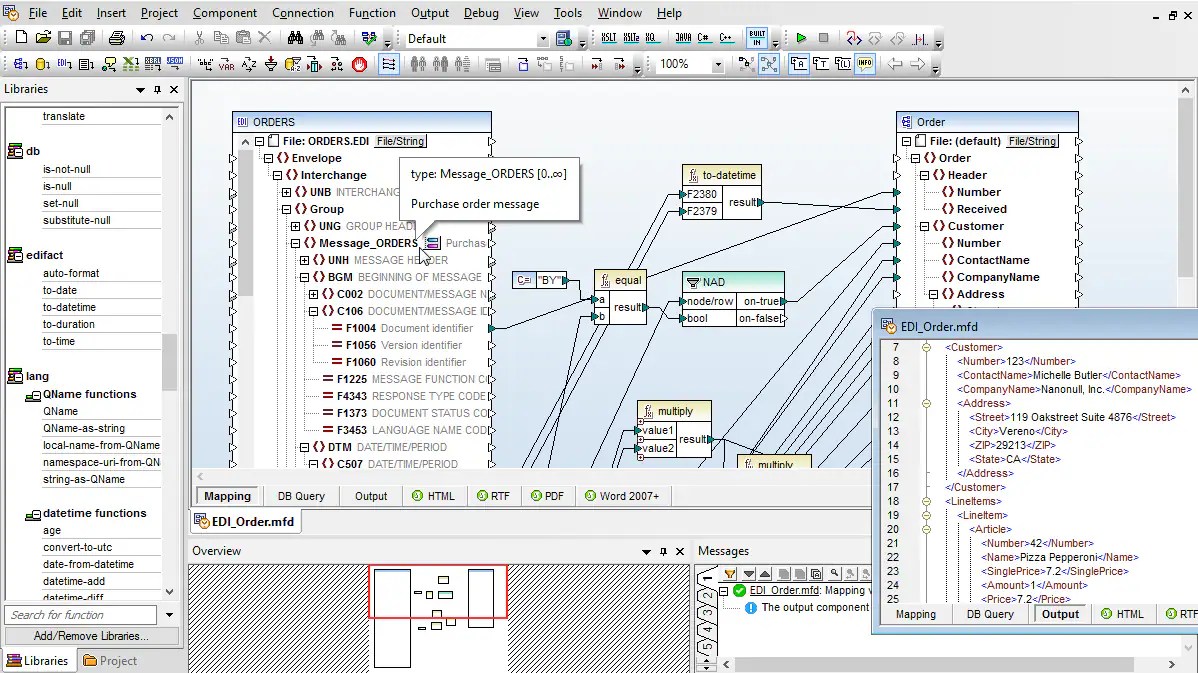Select the JAVA language icon
The width and height of the screenshot is (1198, 673).
(683, 37)
